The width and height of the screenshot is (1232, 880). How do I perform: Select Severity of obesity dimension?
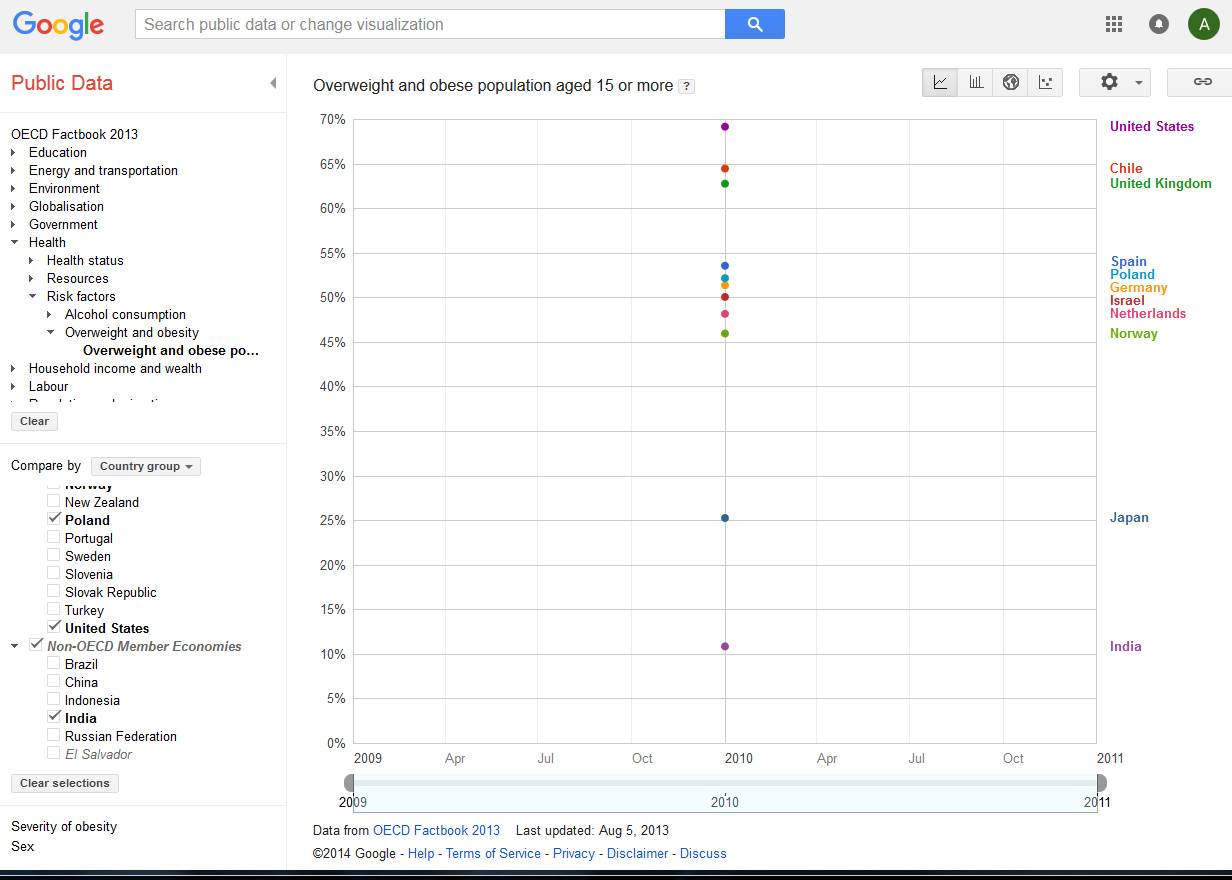(x=64, y=826)
